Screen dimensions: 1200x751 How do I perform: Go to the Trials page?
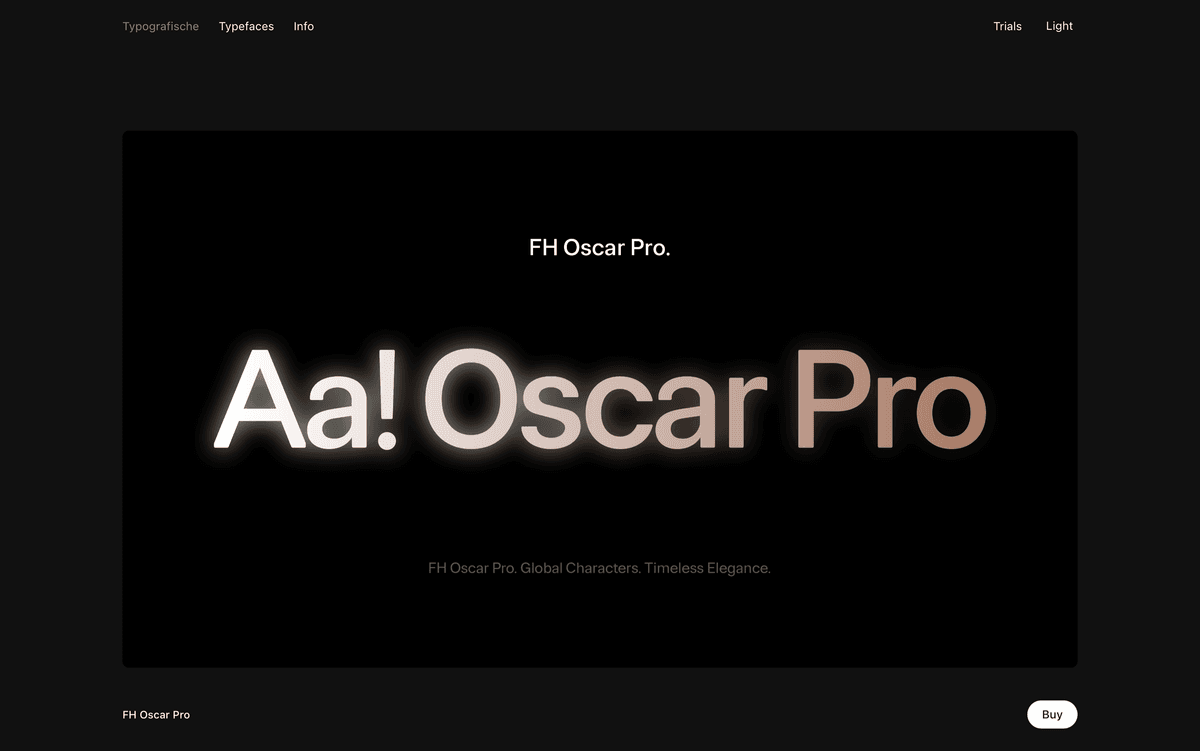pos(1007,26)
